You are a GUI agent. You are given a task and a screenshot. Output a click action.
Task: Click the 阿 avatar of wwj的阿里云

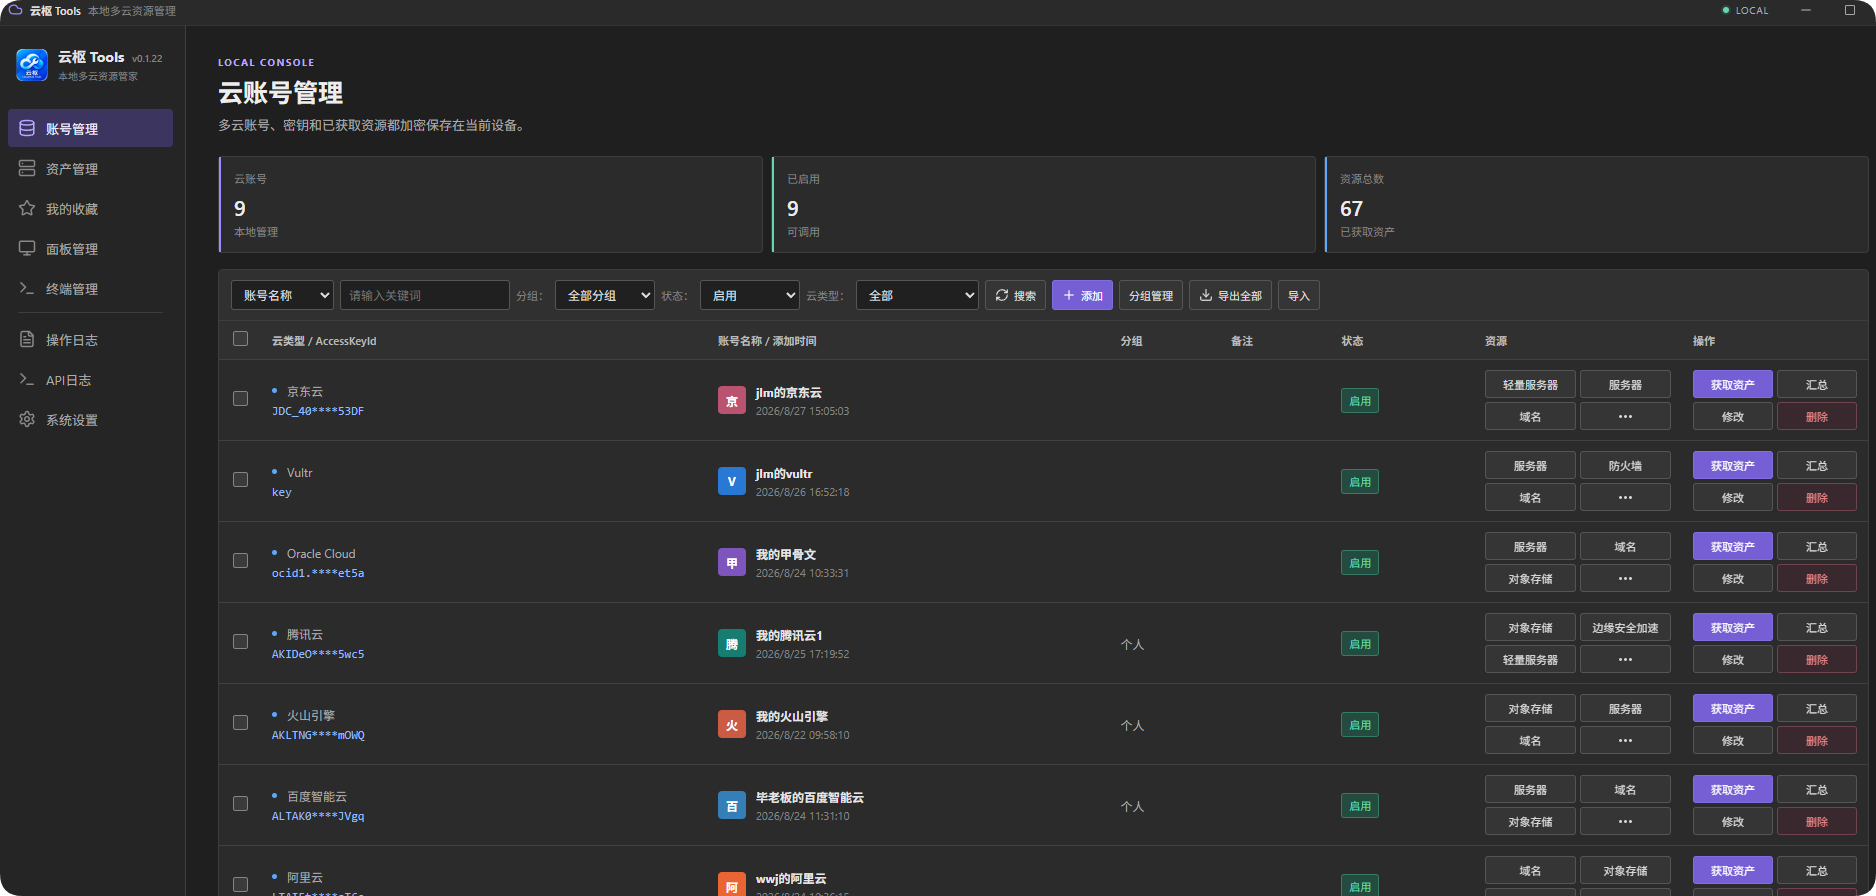click(732, 884)
